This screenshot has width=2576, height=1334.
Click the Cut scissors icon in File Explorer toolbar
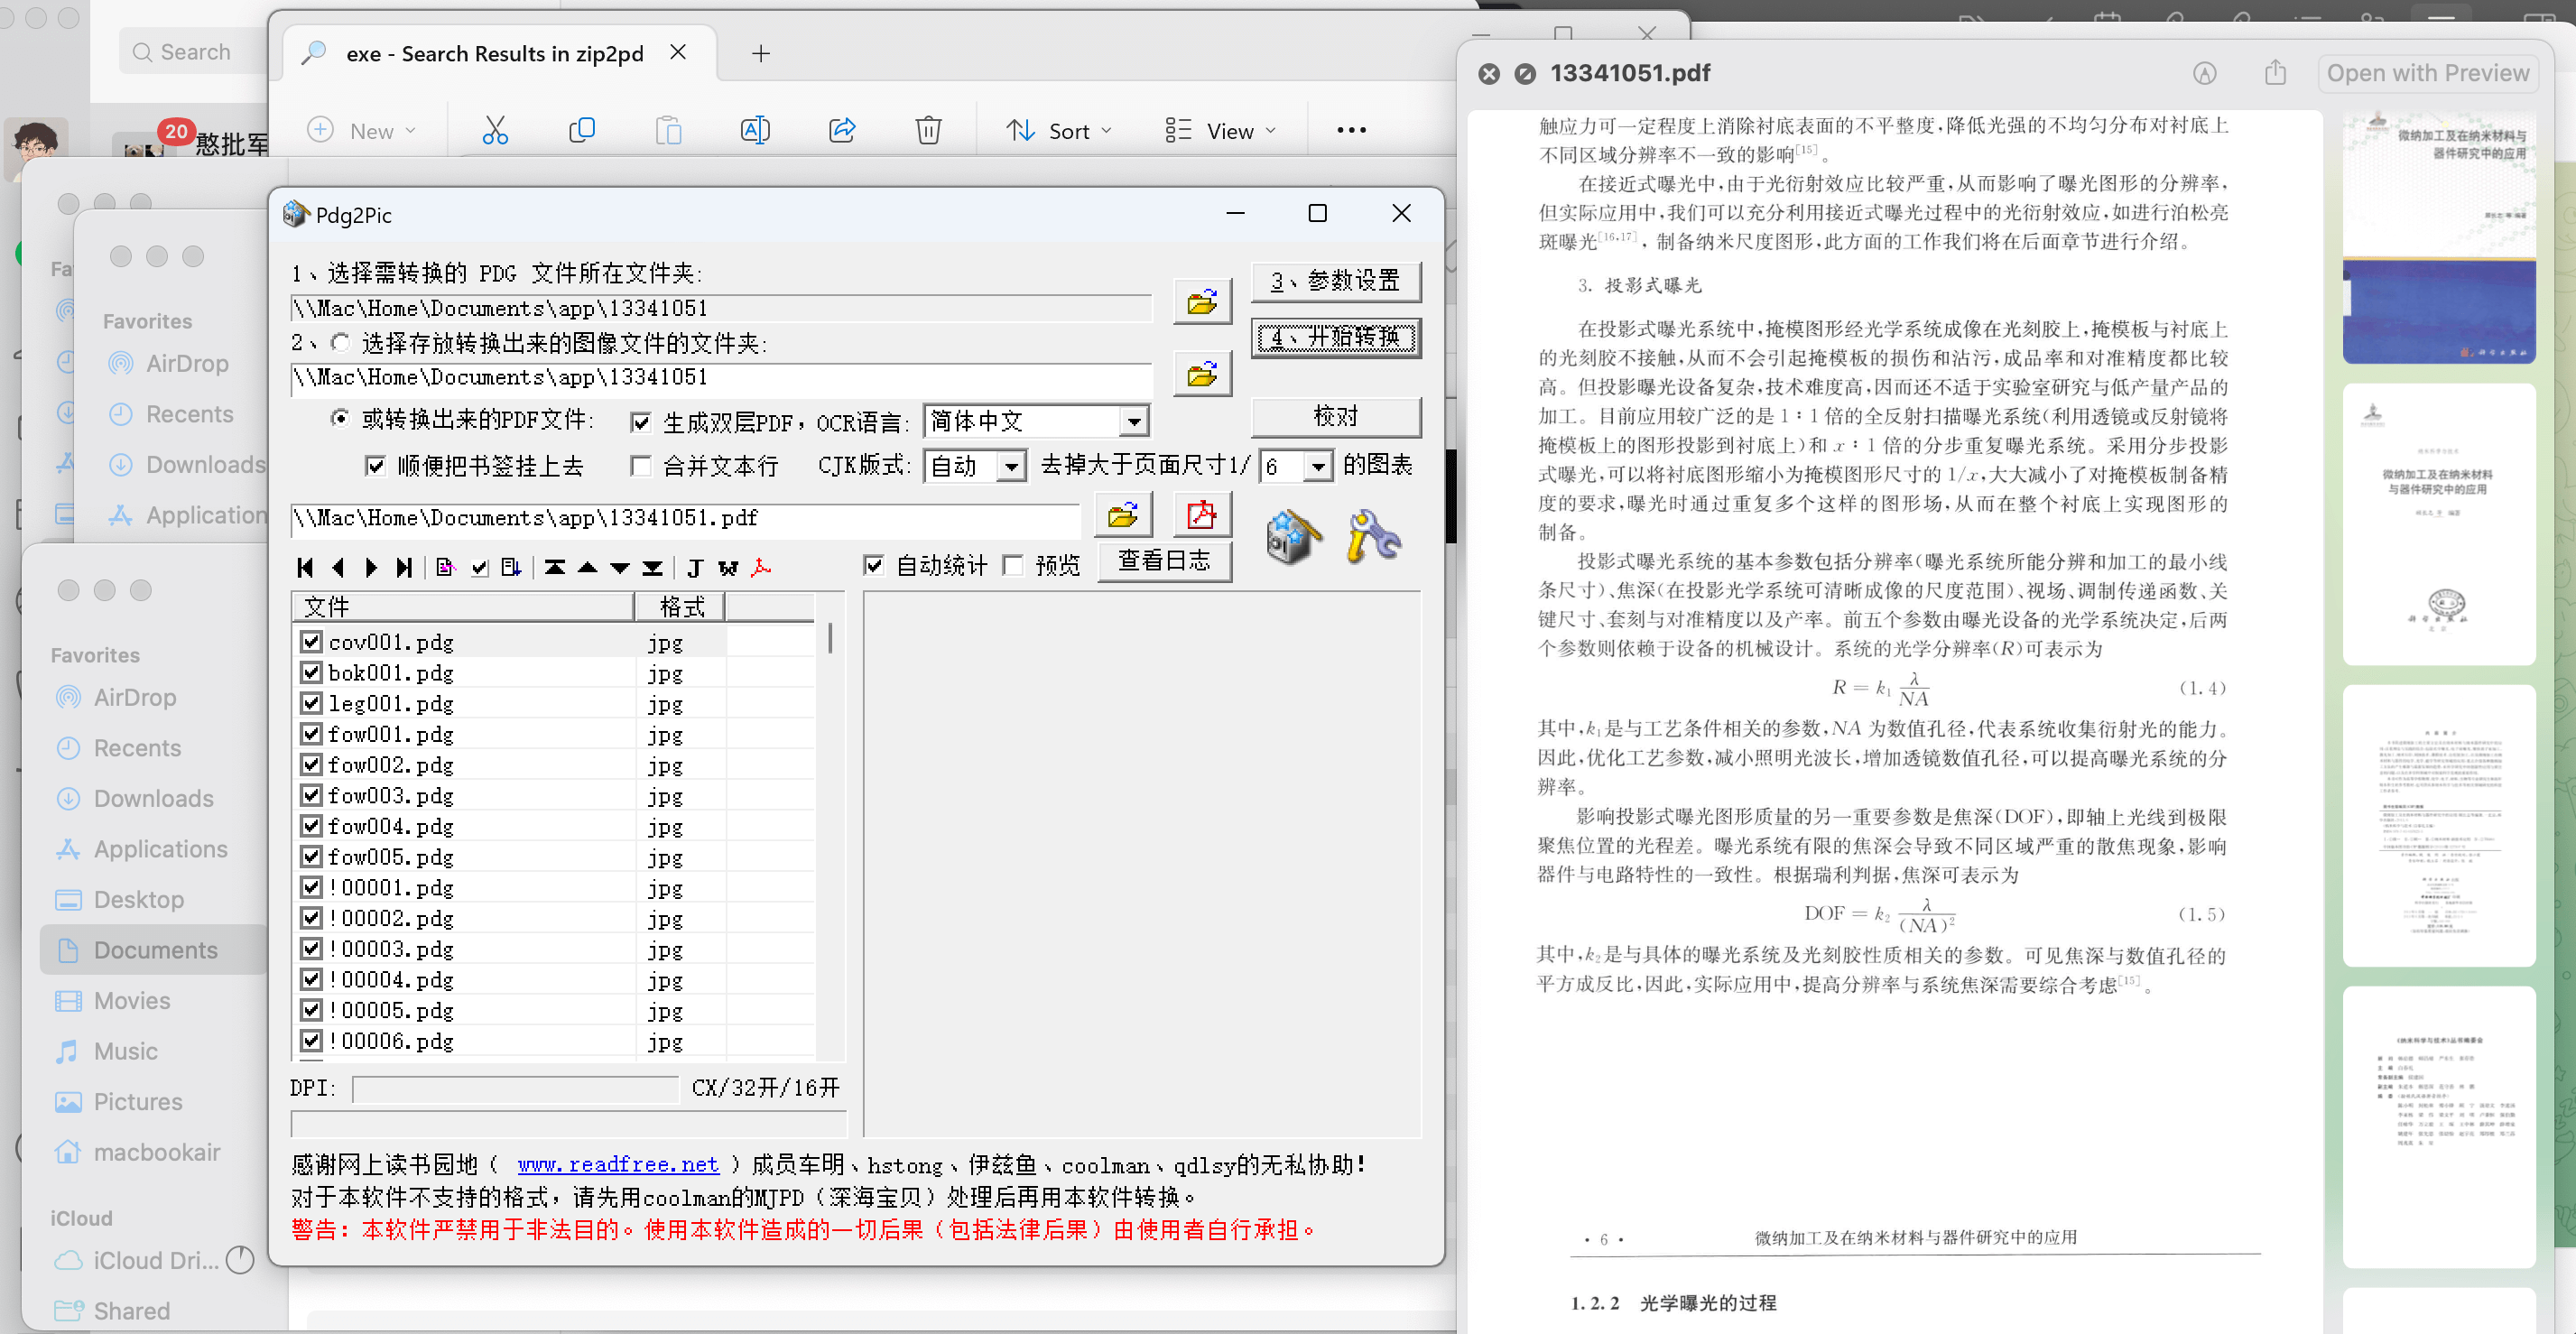[495, 129]
